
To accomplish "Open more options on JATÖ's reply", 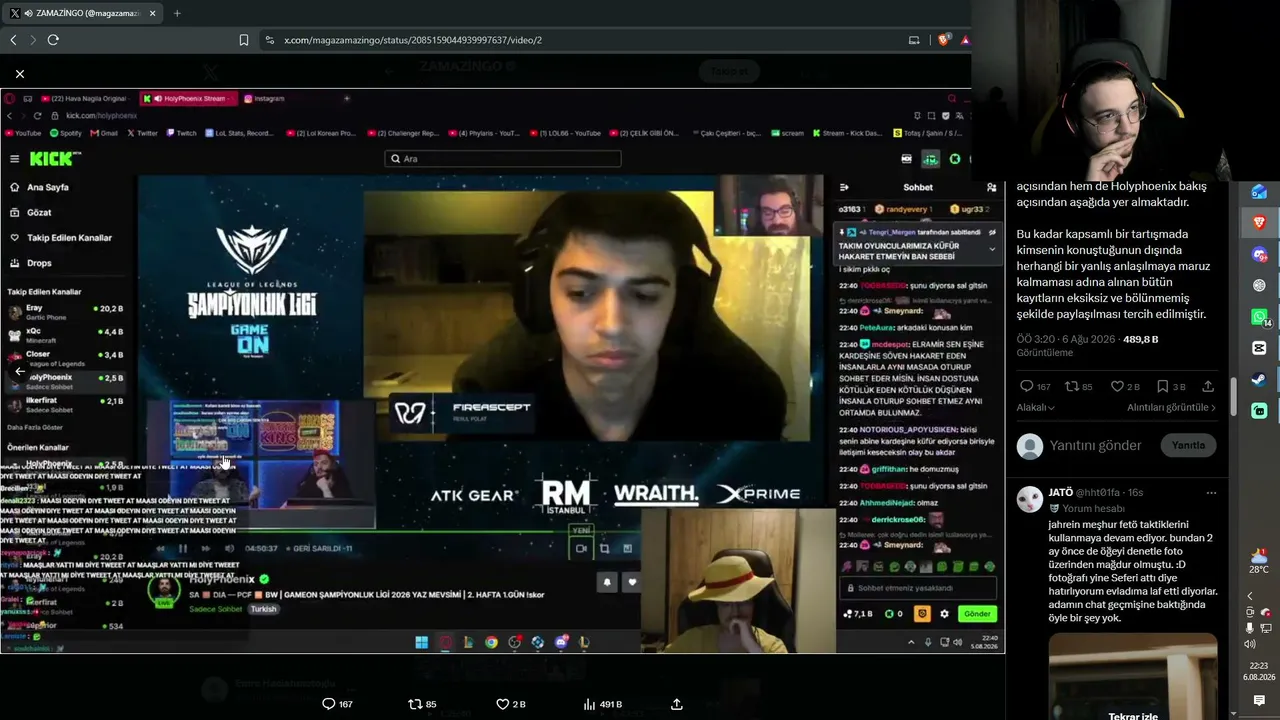I will click(1211, 493).
